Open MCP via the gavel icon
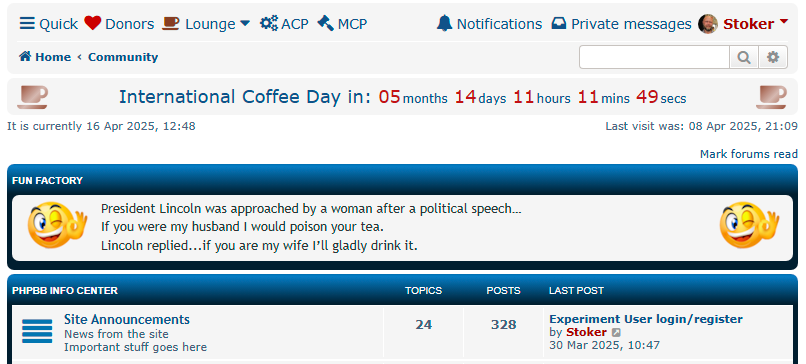806x364 pixels. (325, 23)
